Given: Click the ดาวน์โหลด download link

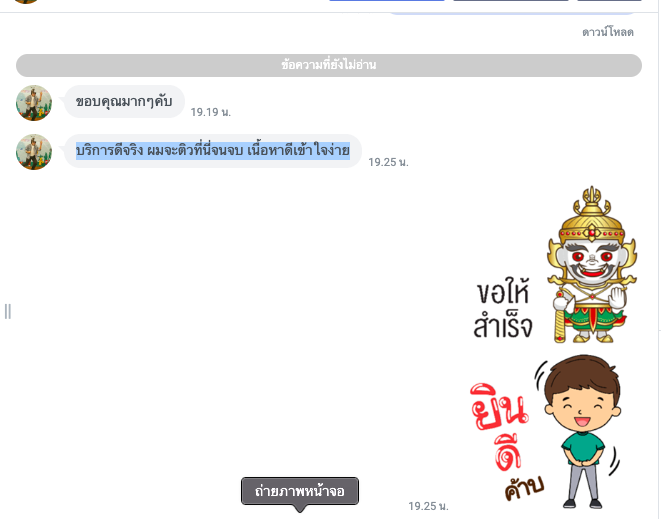Looking at the screenshot, I should [x=607, y=32].
